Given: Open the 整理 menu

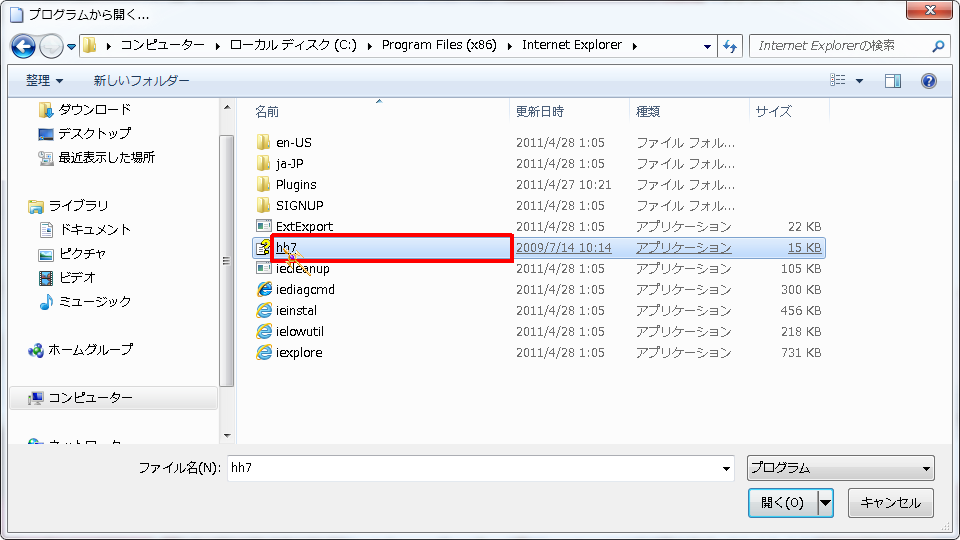Looking at the screenshot, I should pos(44,80).
